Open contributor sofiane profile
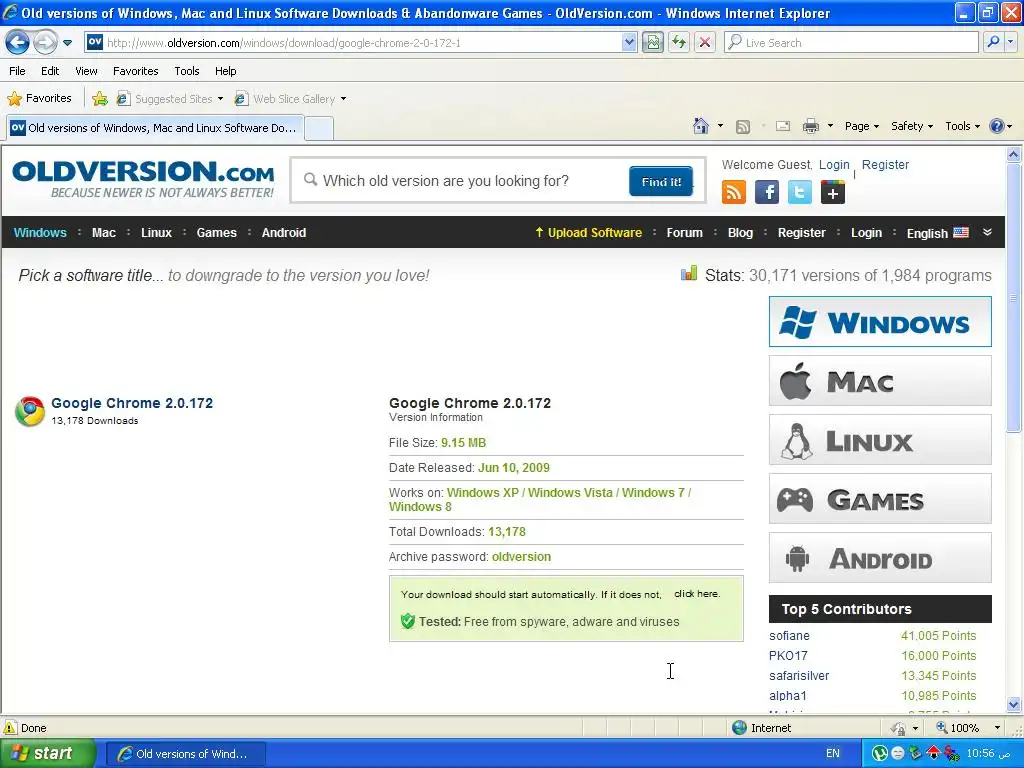Viewport: 1024px width, 768px height. [789, 635]
